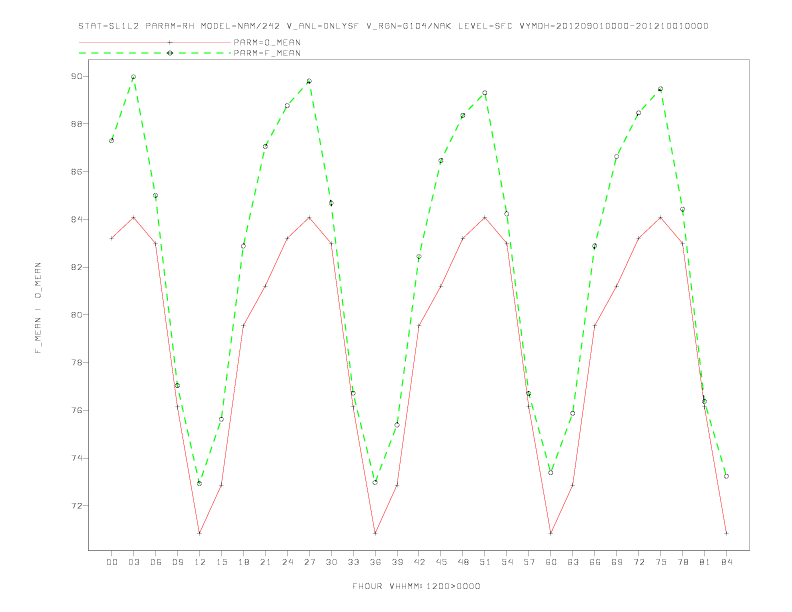Click the y-axis tick label 90
This screenshot has height=612, width=792.
pos(76,76)
